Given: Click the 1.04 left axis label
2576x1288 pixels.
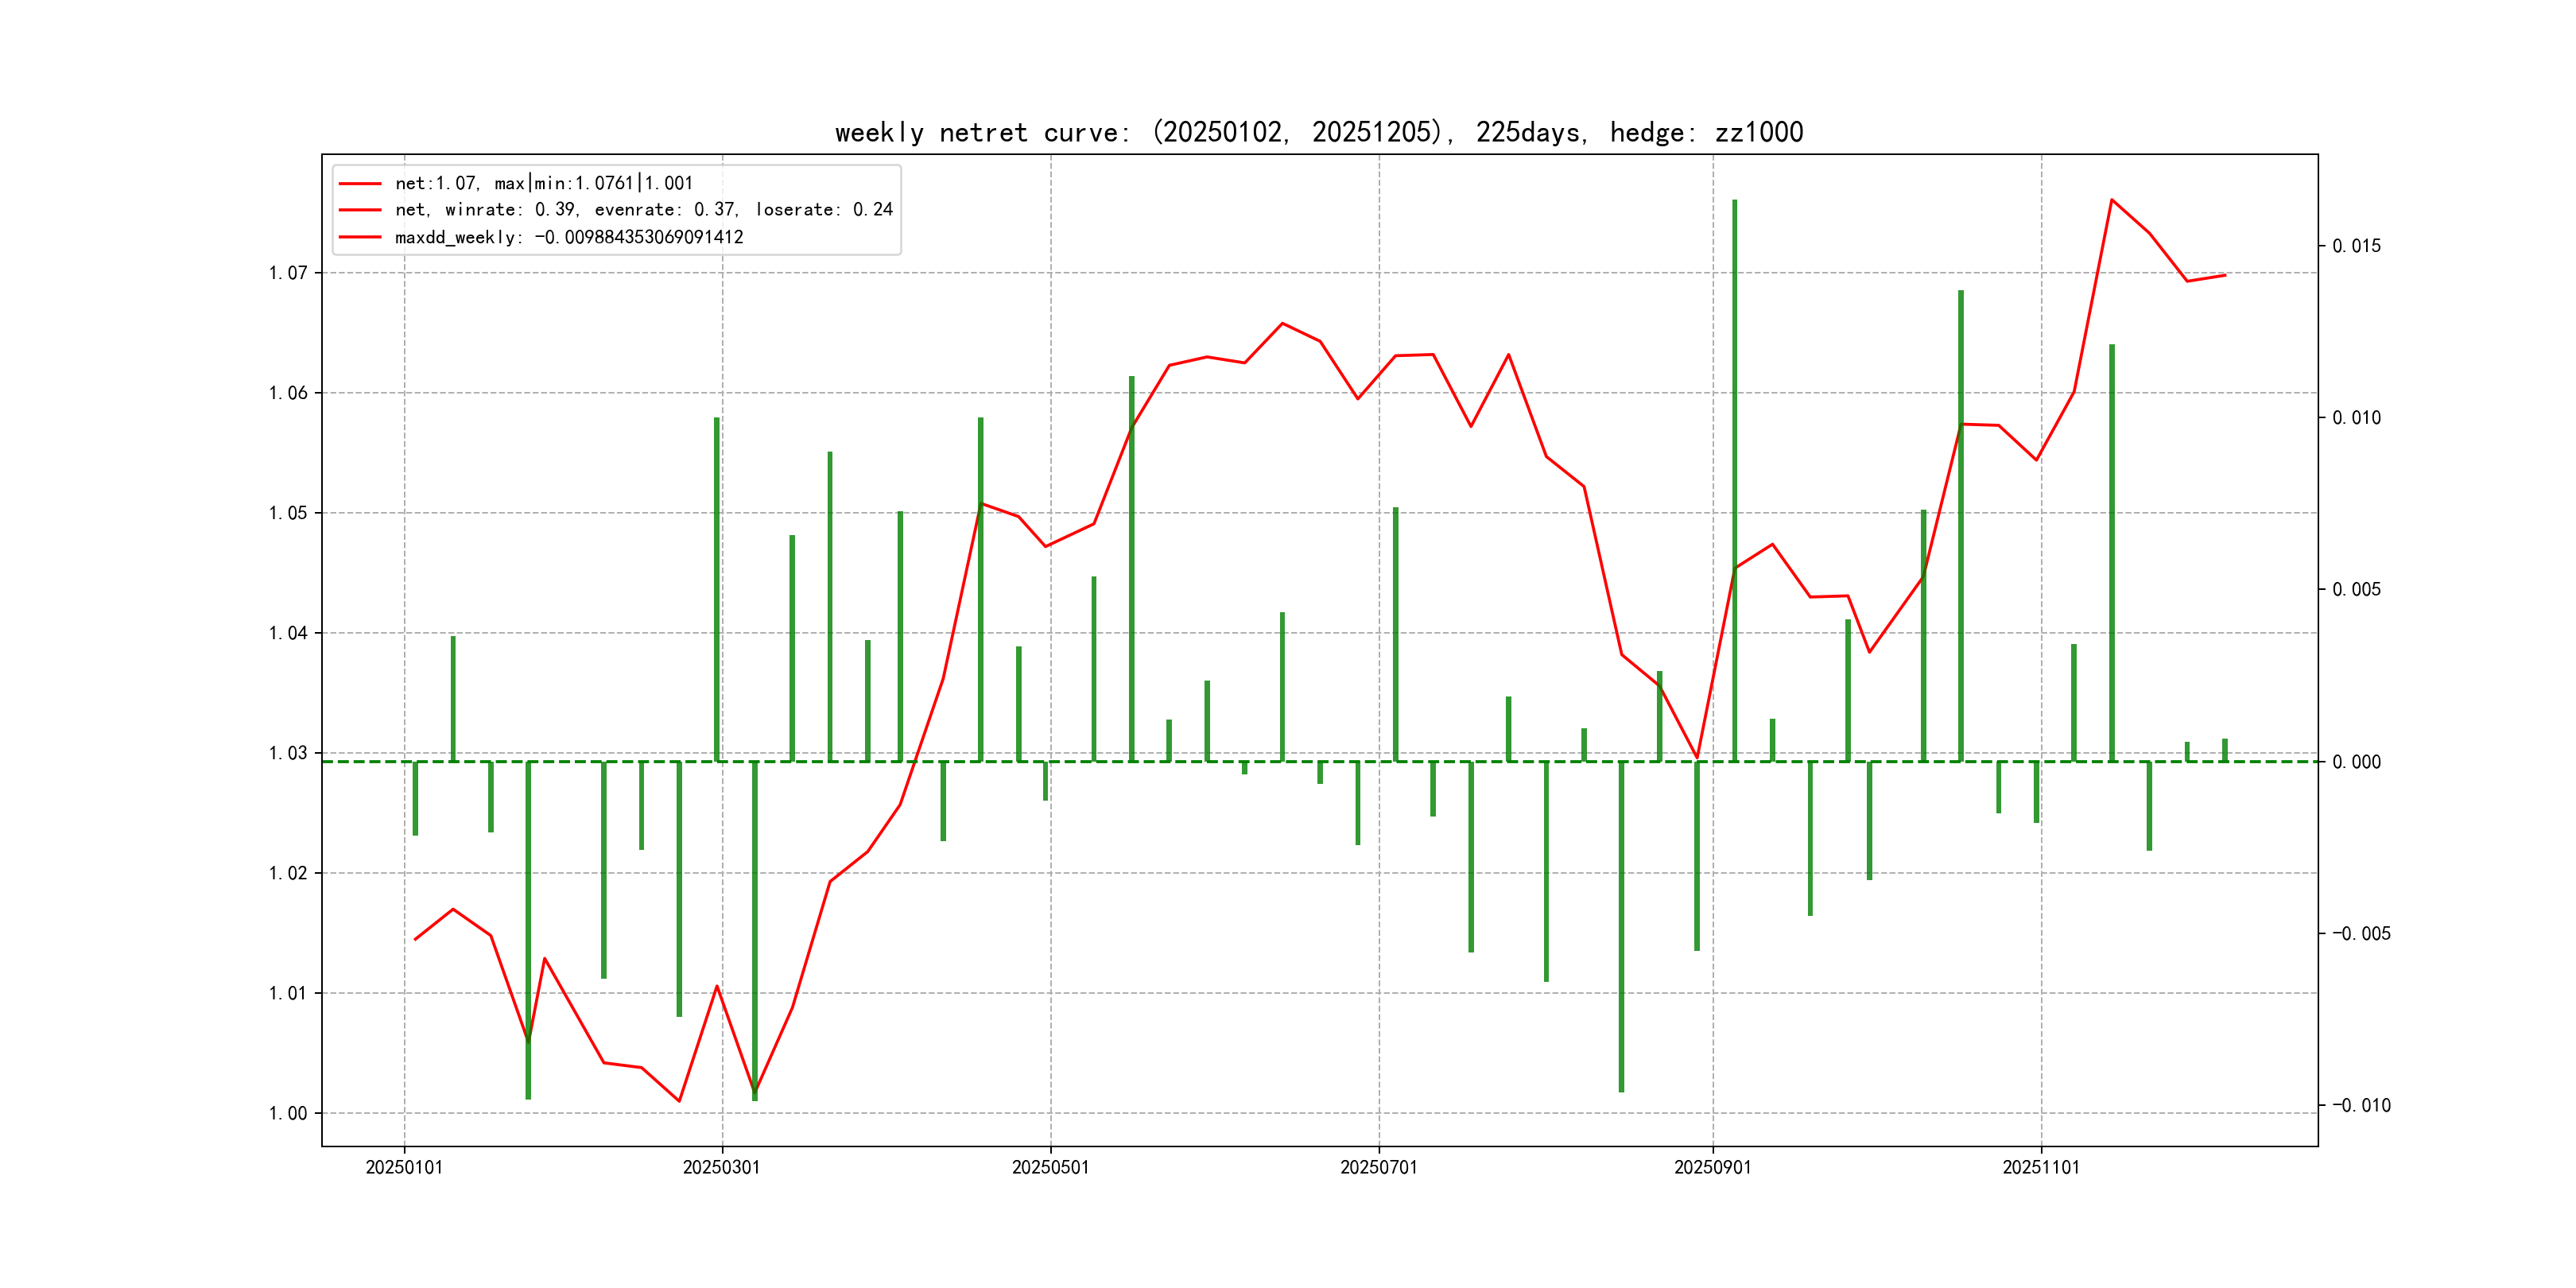Looking at the screenshot, I should [x=288, y=633].
